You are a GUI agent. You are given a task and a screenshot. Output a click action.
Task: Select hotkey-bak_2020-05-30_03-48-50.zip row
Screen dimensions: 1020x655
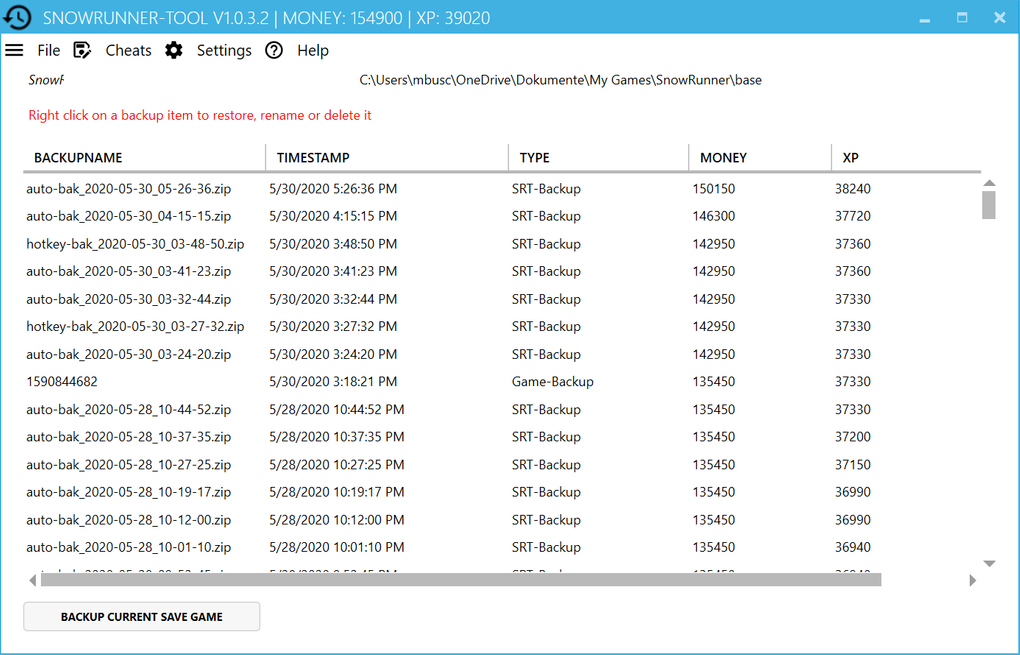(x=135, y=244)
